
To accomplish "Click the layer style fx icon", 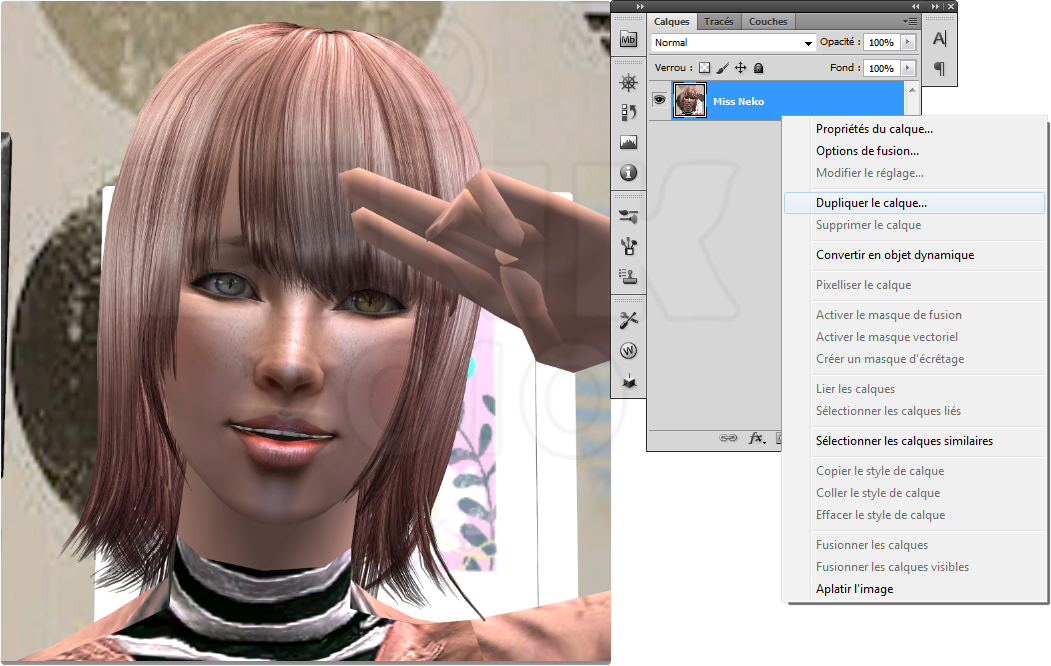I will coord(757,438).
